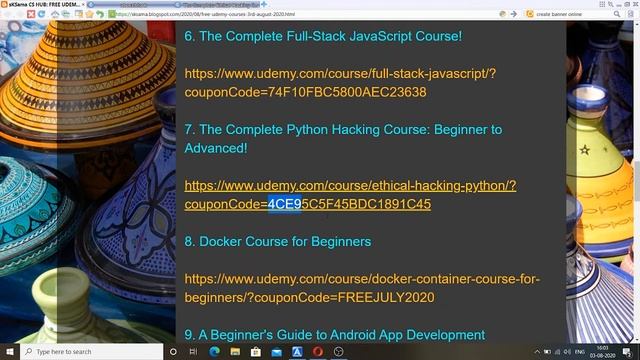Viewport: 640px width, 360px height.
Task: Click the address bar URL field
Action: [302, 14]
